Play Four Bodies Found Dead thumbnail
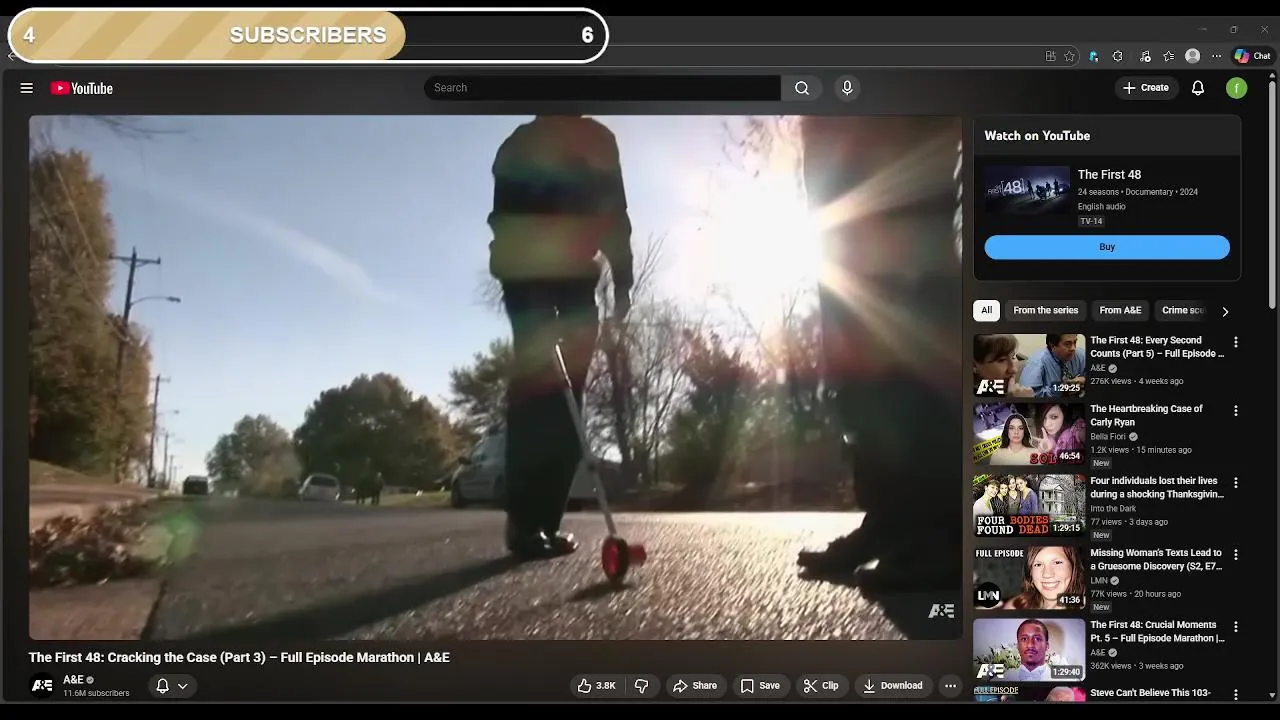This screenshot has width=1280, height=720. point(1029,506)
